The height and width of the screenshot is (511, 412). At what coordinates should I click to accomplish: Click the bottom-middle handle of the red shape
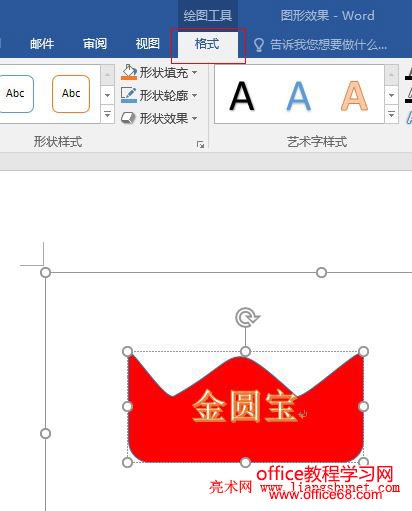point(245,462)
